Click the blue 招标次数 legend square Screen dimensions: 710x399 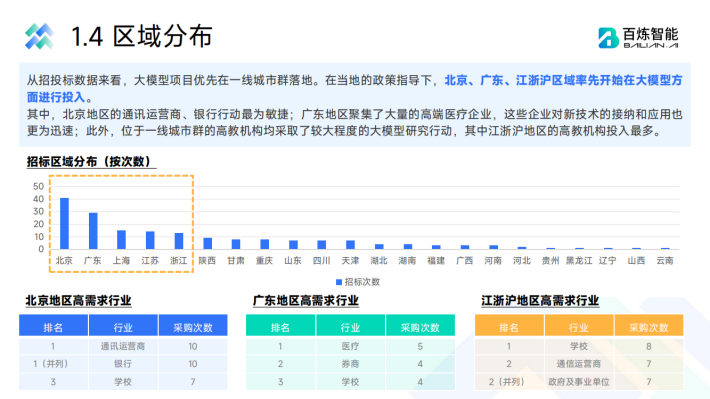339,282
